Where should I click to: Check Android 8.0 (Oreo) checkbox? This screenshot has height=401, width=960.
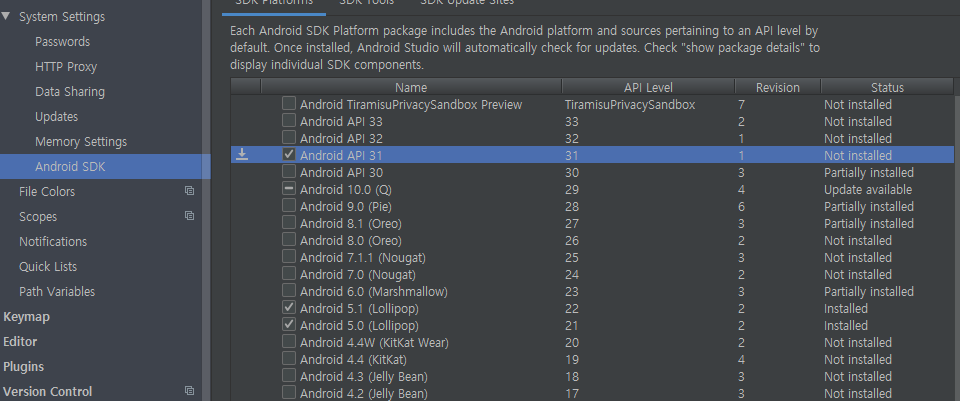289,239
